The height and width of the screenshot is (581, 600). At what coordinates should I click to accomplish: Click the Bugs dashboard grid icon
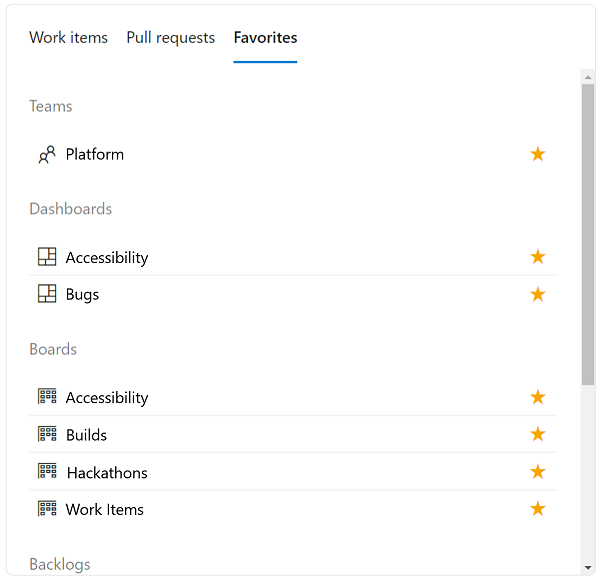pos(47,294)
